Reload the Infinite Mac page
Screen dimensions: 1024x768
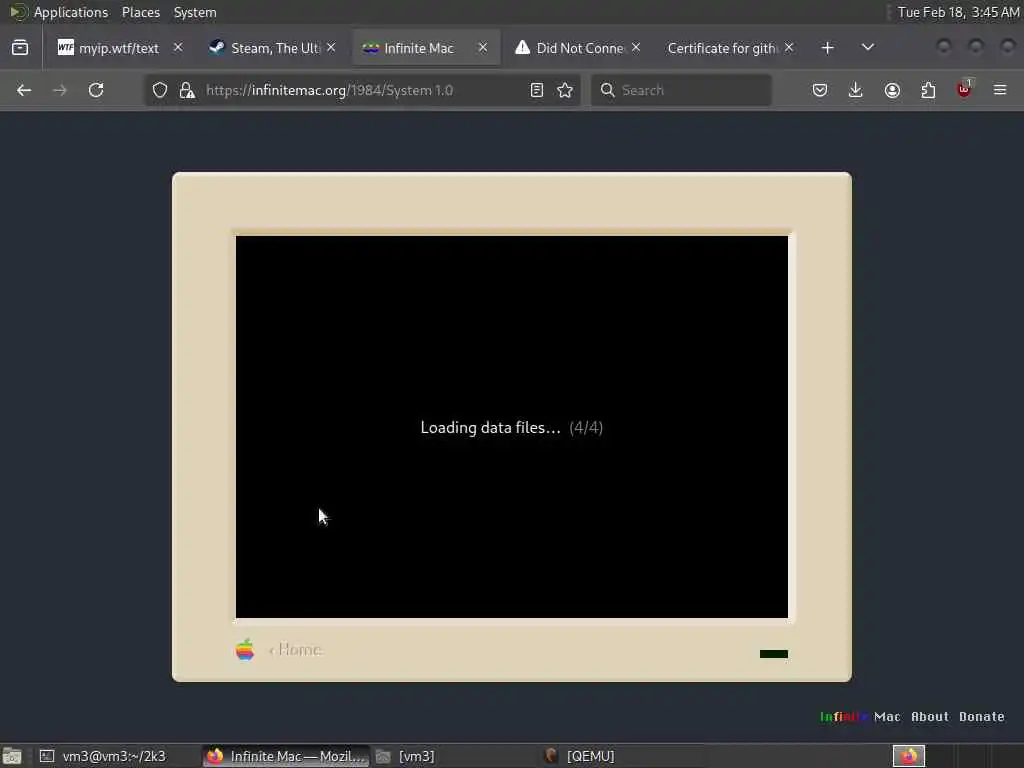pos(96,90)
